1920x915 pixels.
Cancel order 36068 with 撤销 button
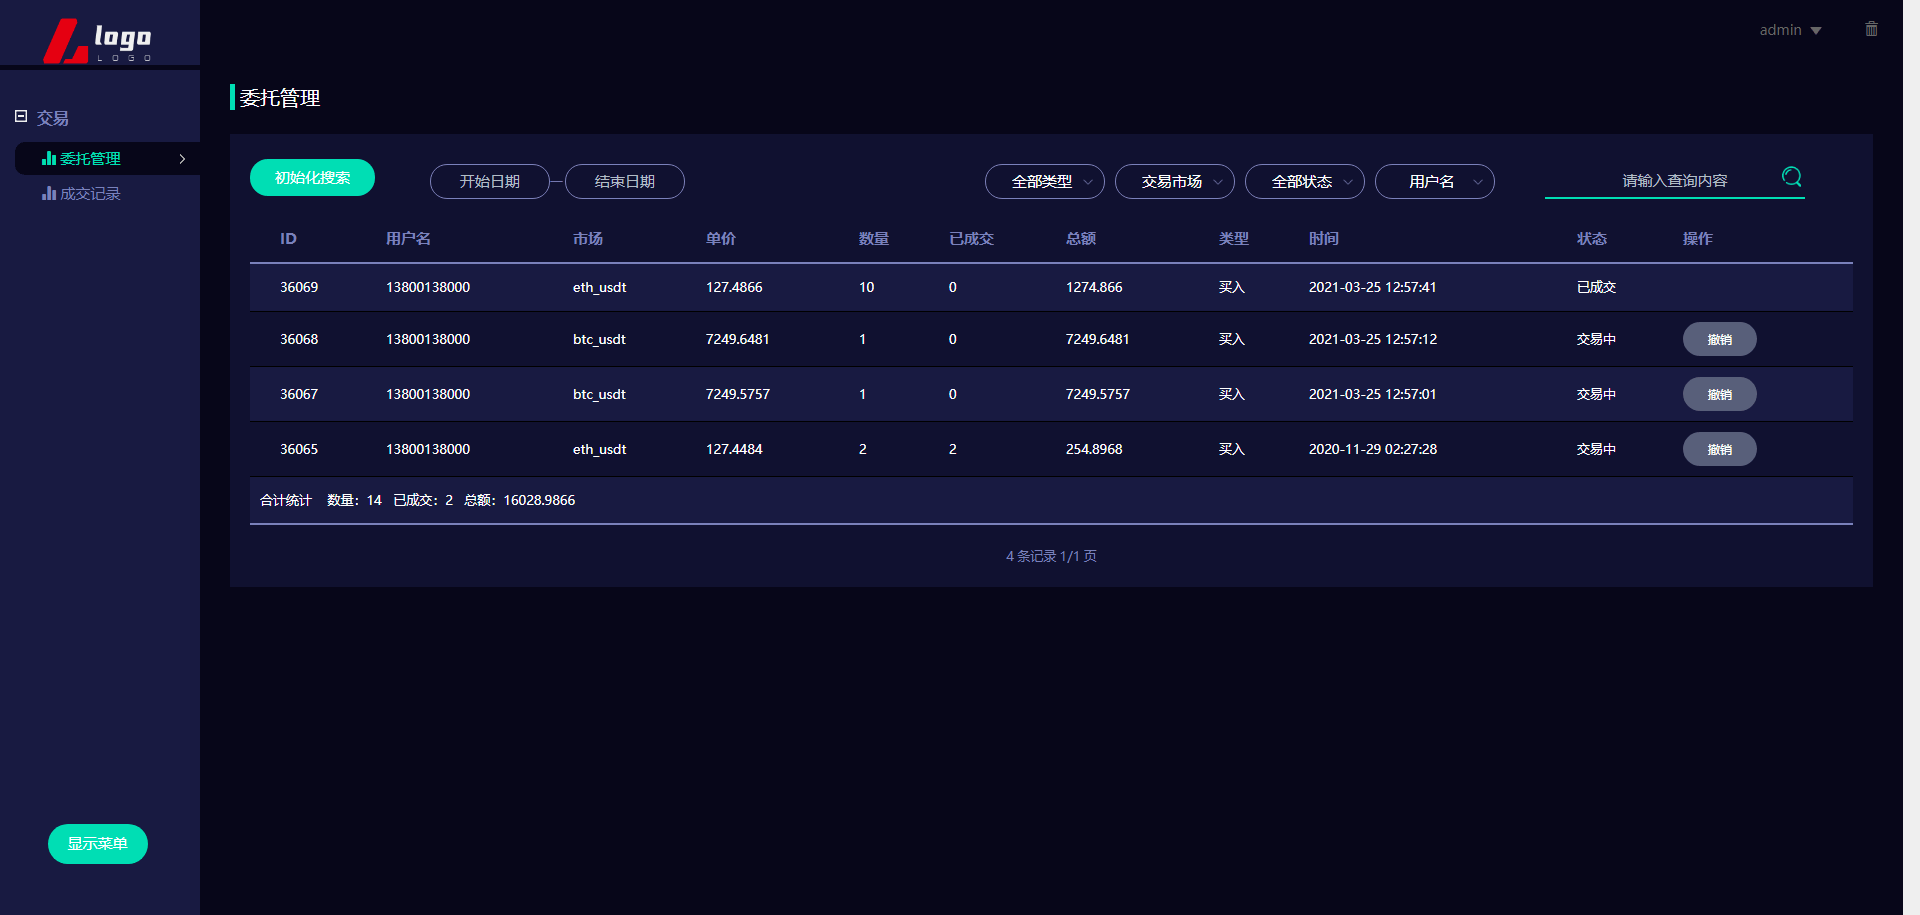point(1719,340)
